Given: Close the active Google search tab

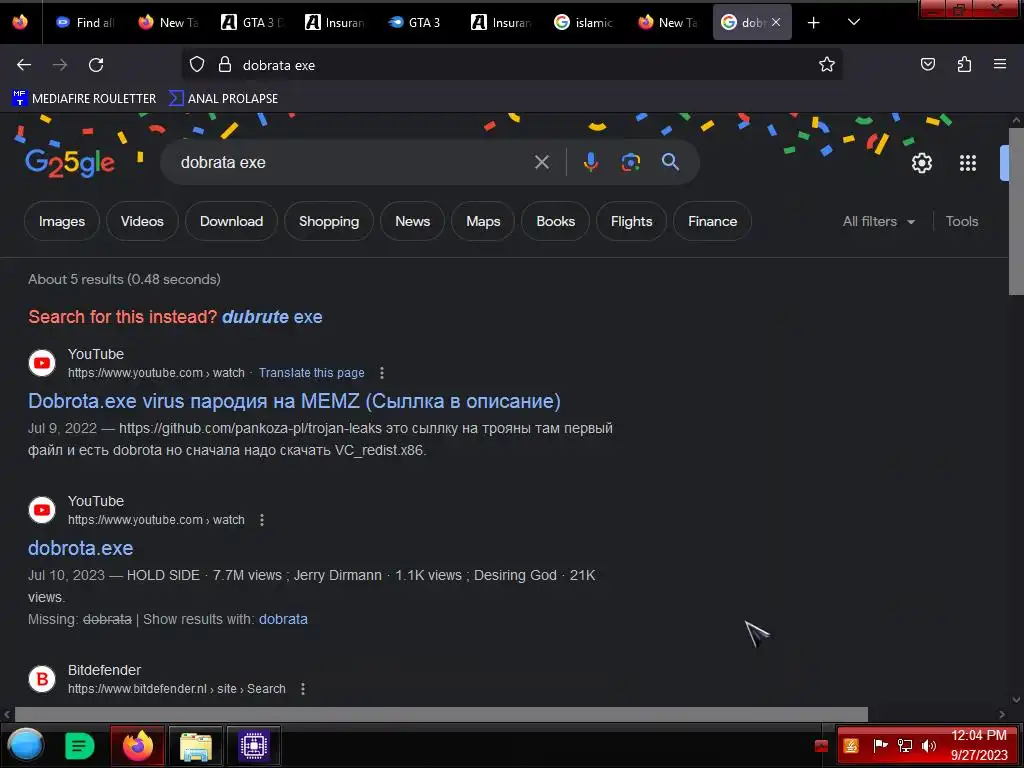Looking at the screenshot, I should (x=776, y=22).
